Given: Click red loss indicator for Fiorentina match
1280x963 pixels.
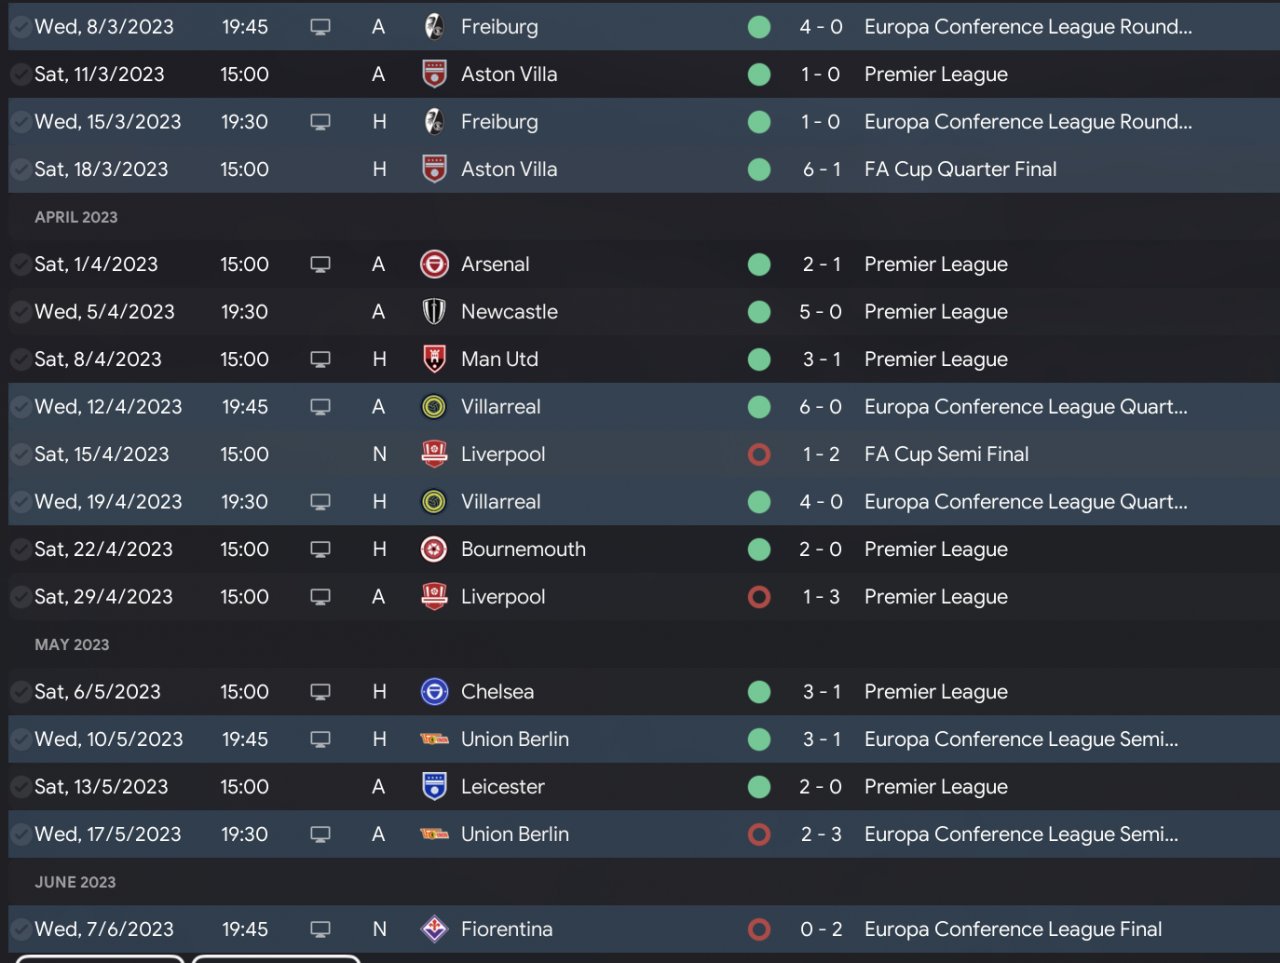Looking at the screenshot, I should coord(759,929).
